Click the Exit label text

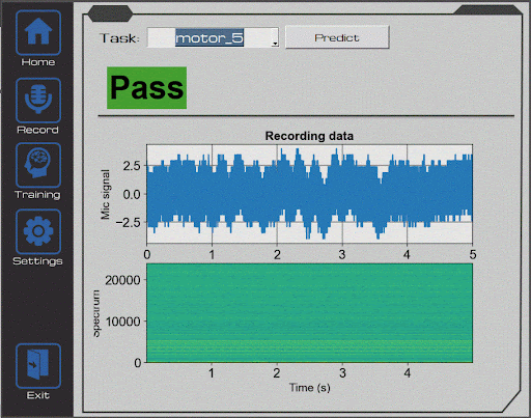point(38,395)
